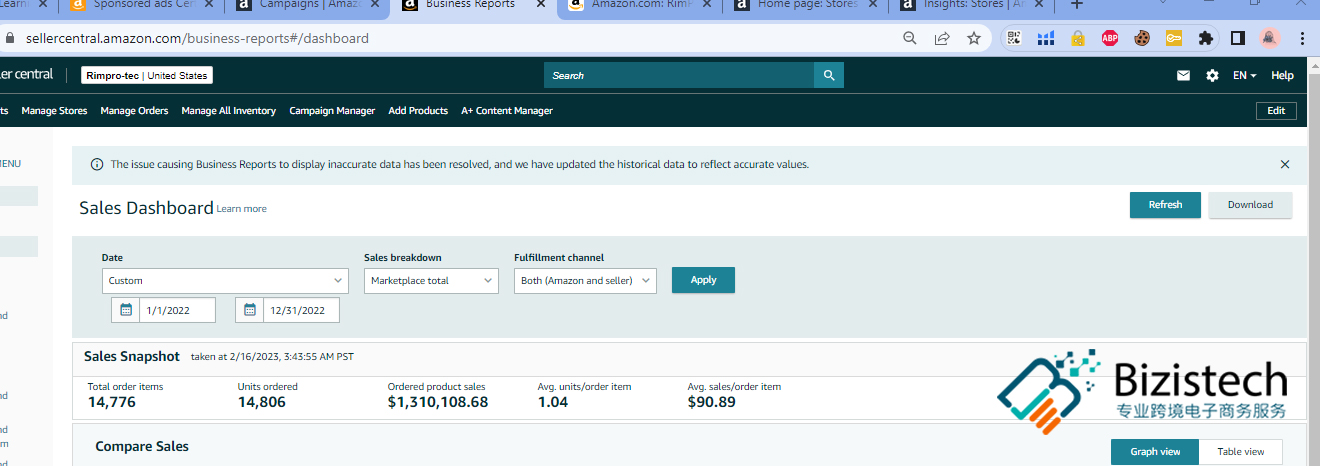Open the Fulfillment channel dropdown
The width and height of the screenshot is (1320, 466).
pyautogui.click(x=585, y=281)
